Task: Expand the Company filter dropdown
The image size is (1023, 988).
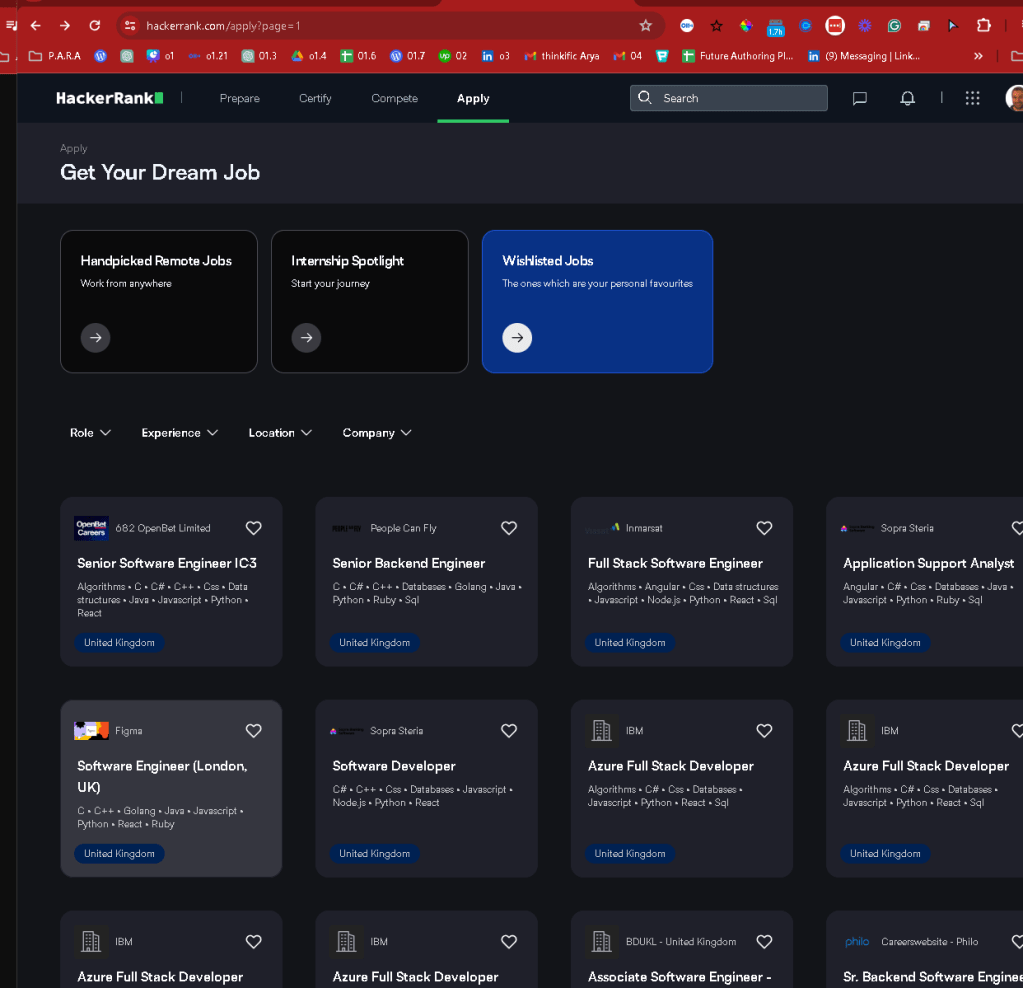Action: (x=376, y=433)
